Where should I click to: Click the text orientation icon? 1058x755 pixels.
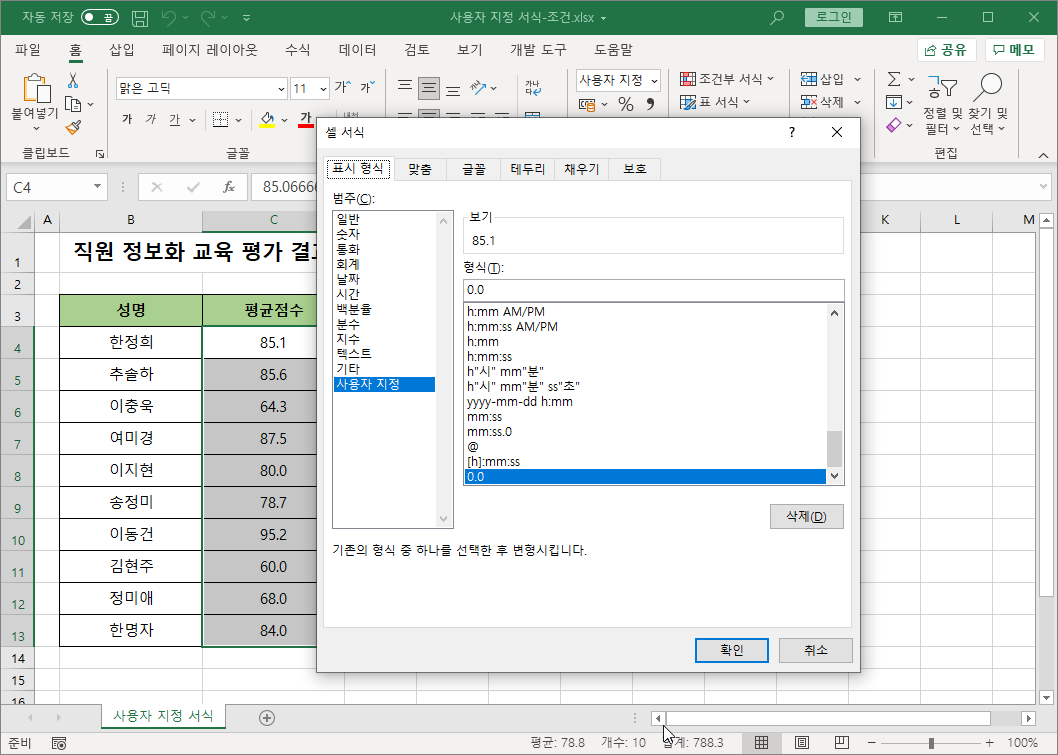tap(479, 88)
